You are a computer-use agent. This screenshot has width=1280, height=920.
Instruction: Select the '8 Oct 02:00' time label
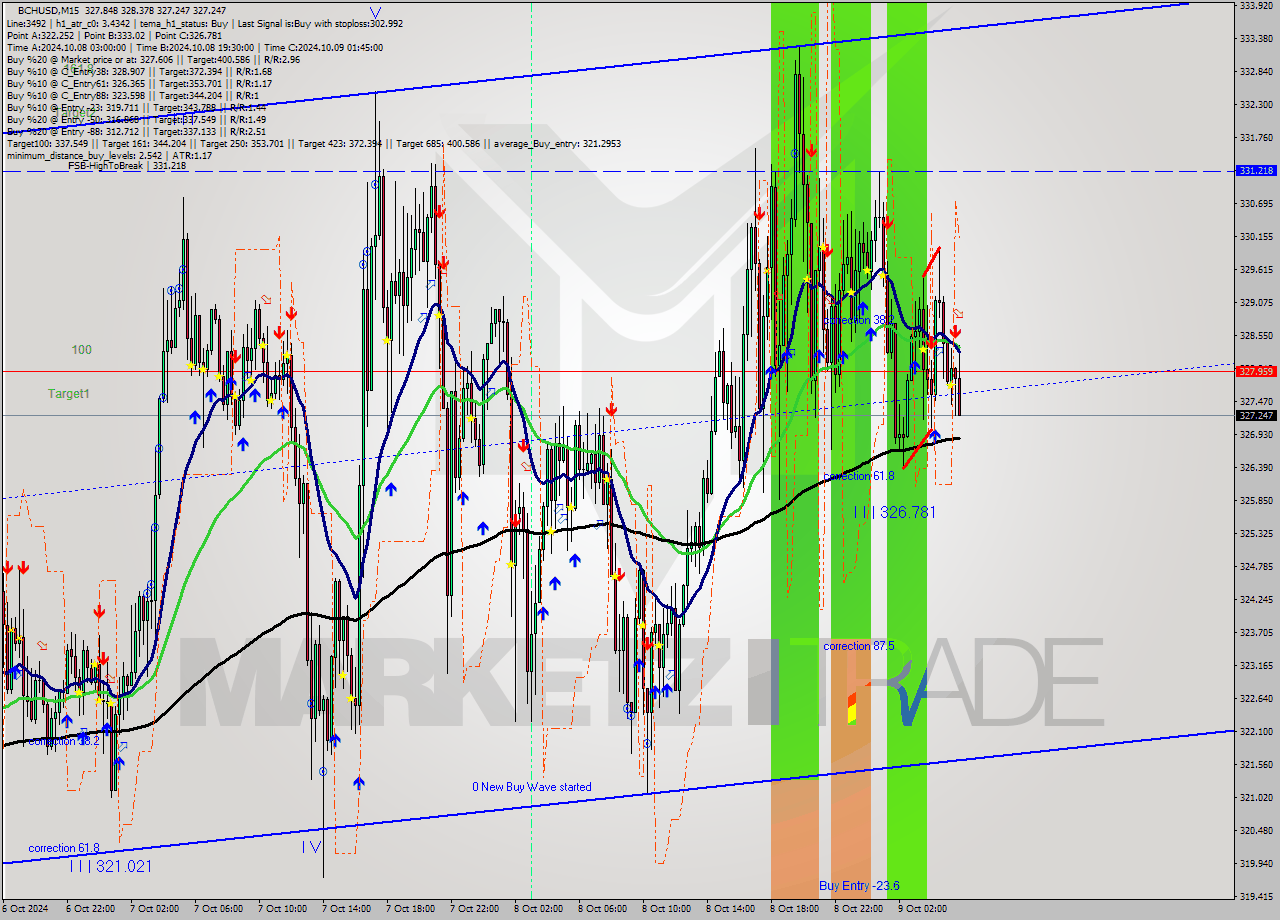(539, 909)
